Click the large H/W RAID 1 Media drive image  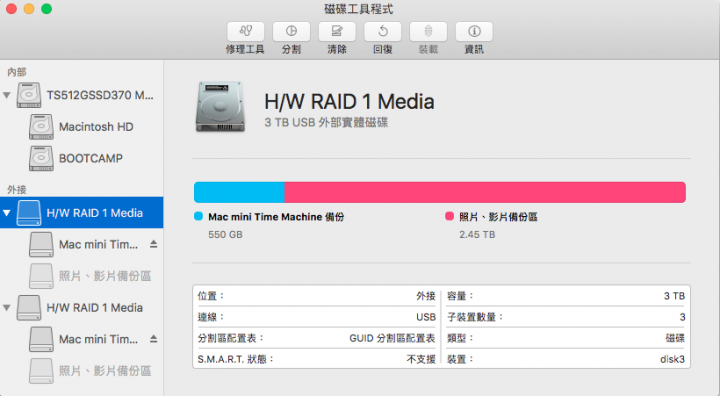pyautogui.click(x=220, y=107)
